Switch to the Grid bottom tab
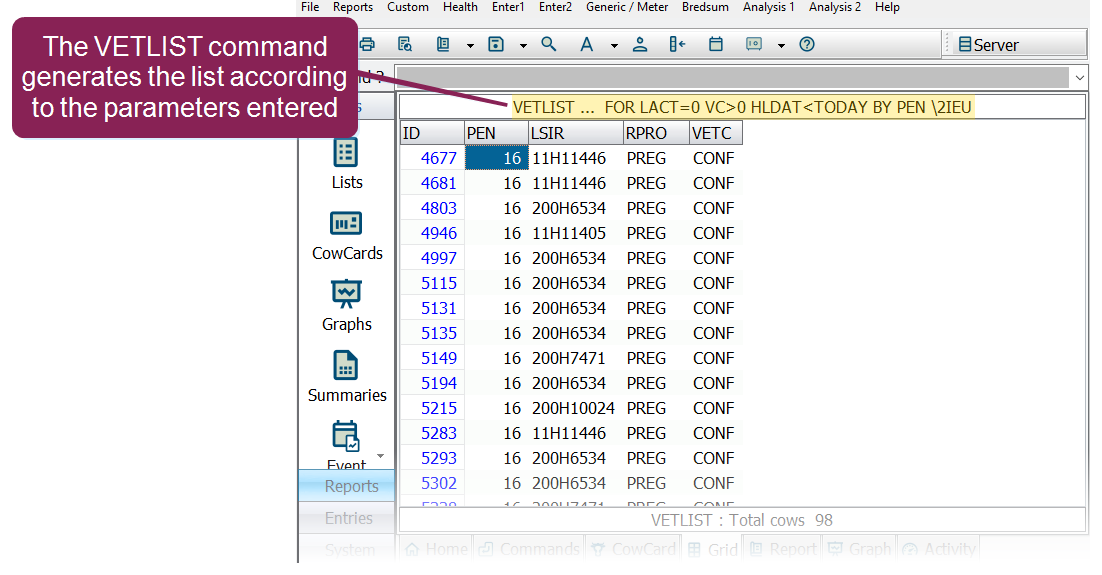 713,549
